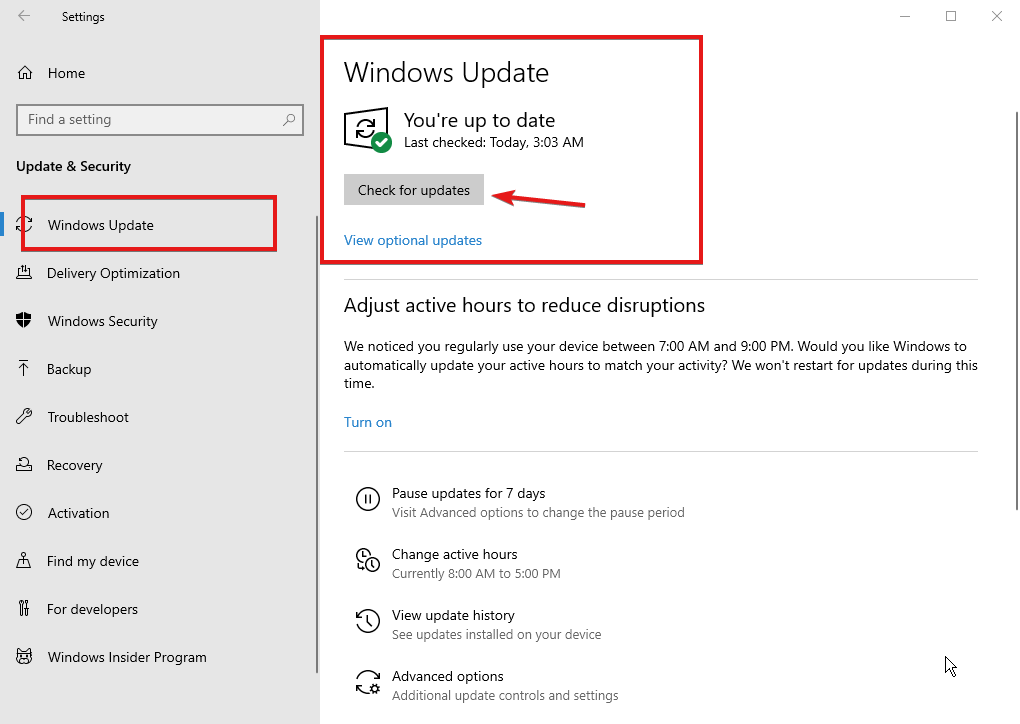Click the Home icon in sidebar
The image size is (1020, 724).
click(25, 73)
